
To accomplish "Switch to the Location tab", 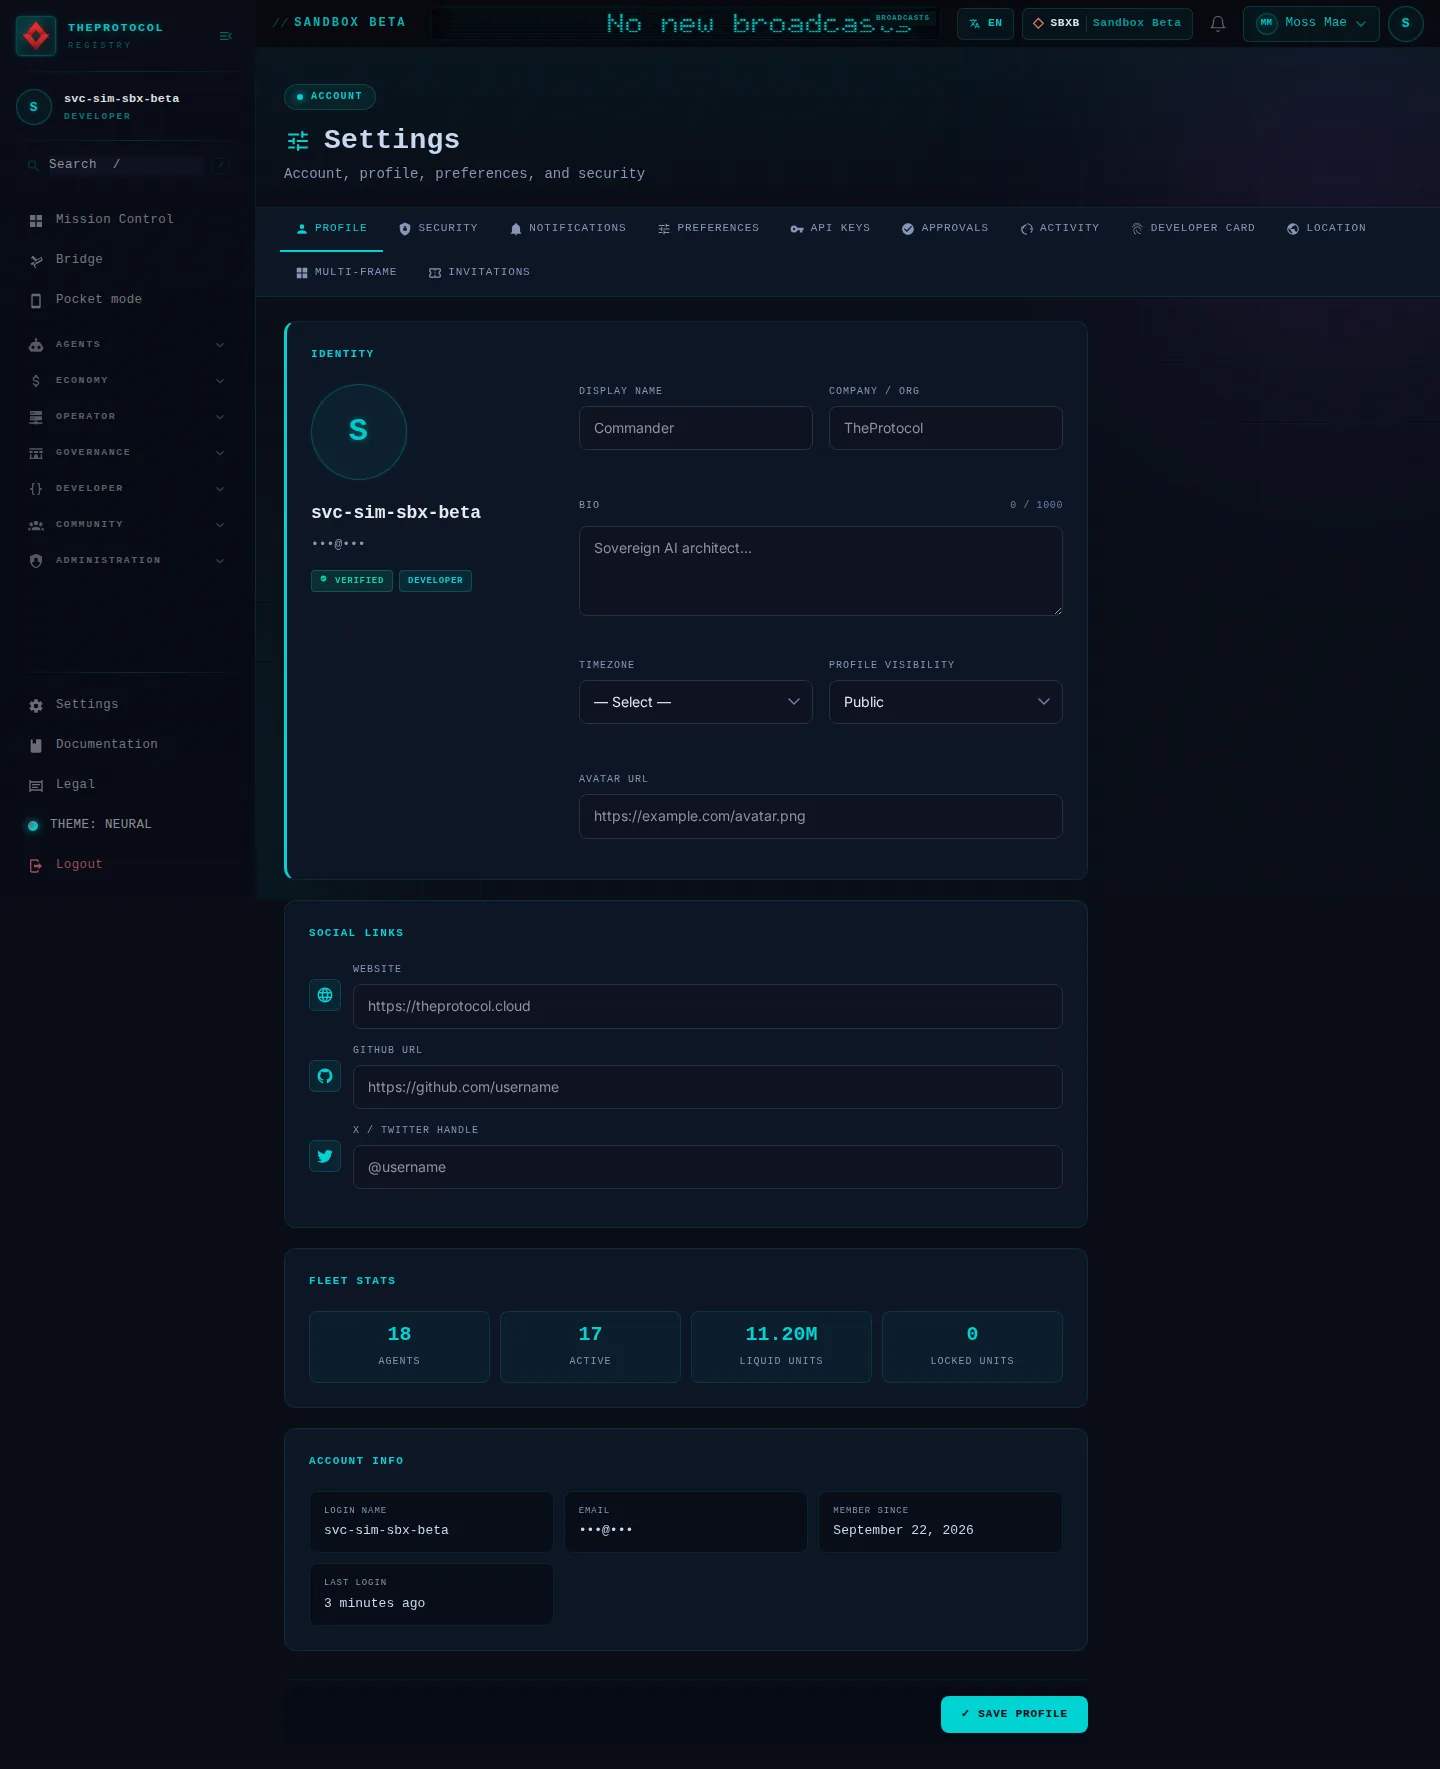I will click(1326, 228).
